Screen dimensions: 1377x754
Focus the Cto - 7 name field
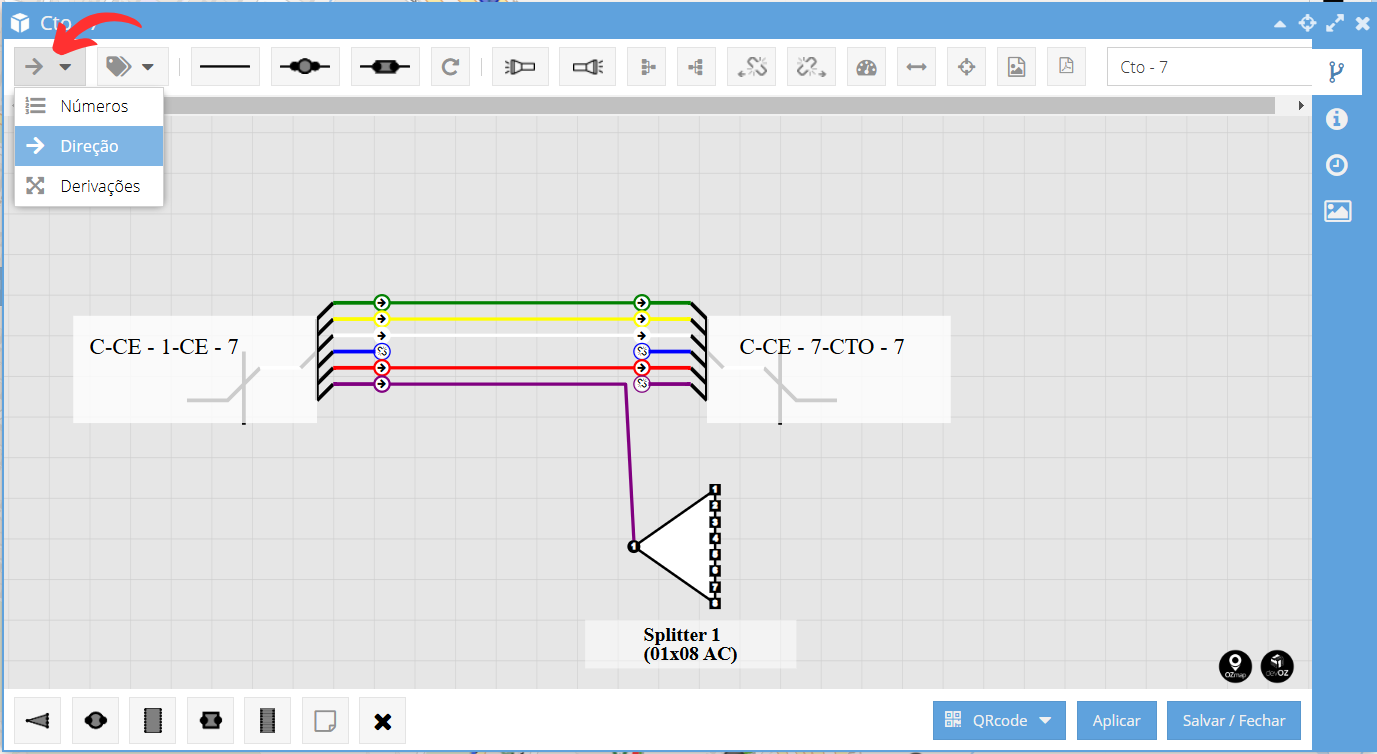coord(1209,67)
